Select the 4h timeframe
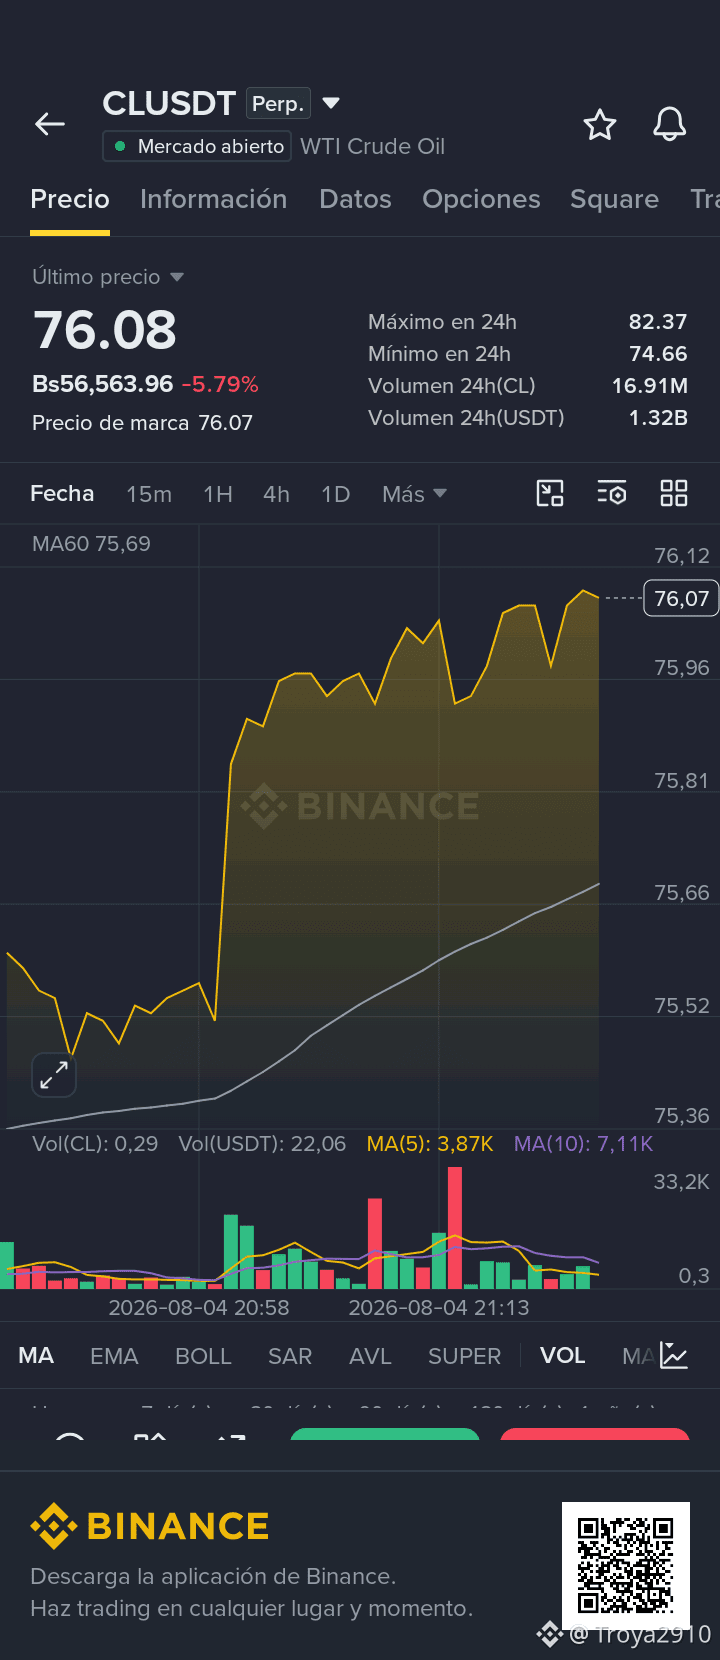Viewport: 720px width, 1660px height. pos(276,494)
